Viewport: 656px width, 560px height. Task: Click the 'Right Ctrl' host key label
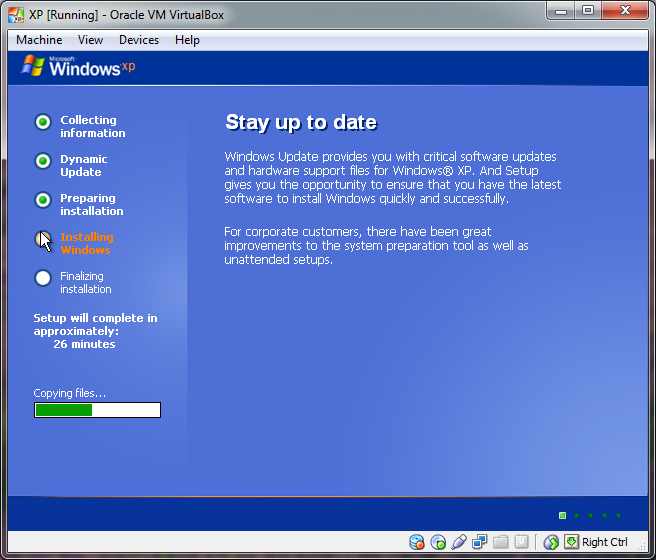pos(605,542)
